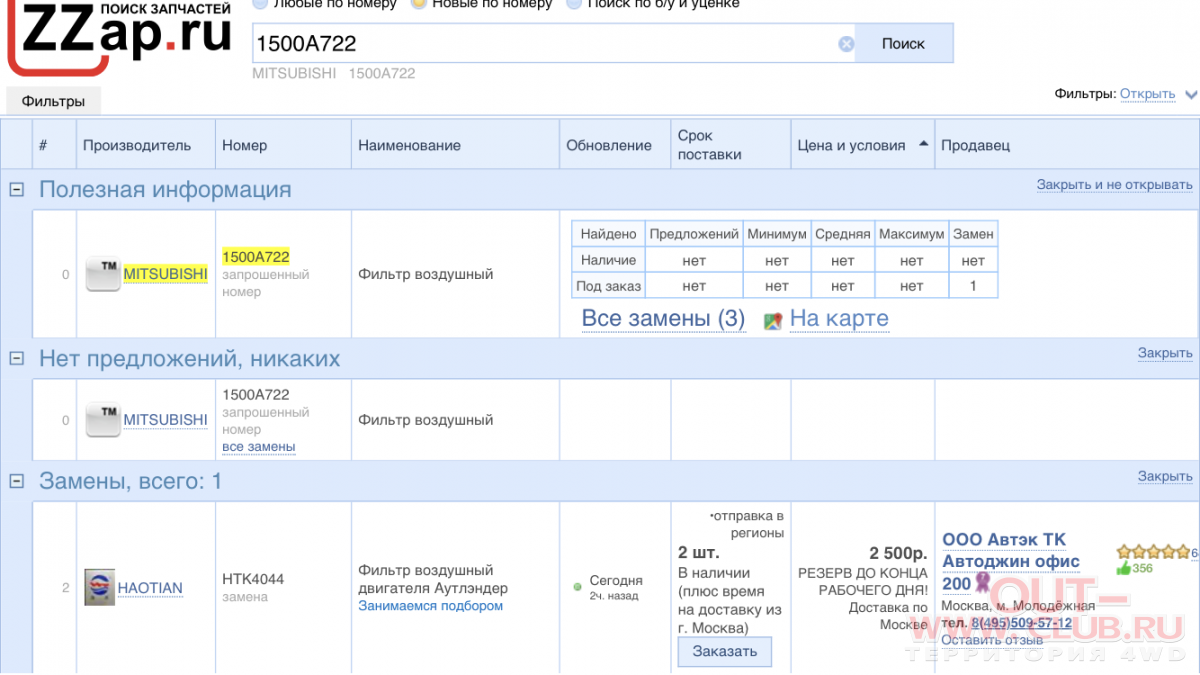Click Фильтр воздушный двигателя Аутлэндер description

(433, 579)
